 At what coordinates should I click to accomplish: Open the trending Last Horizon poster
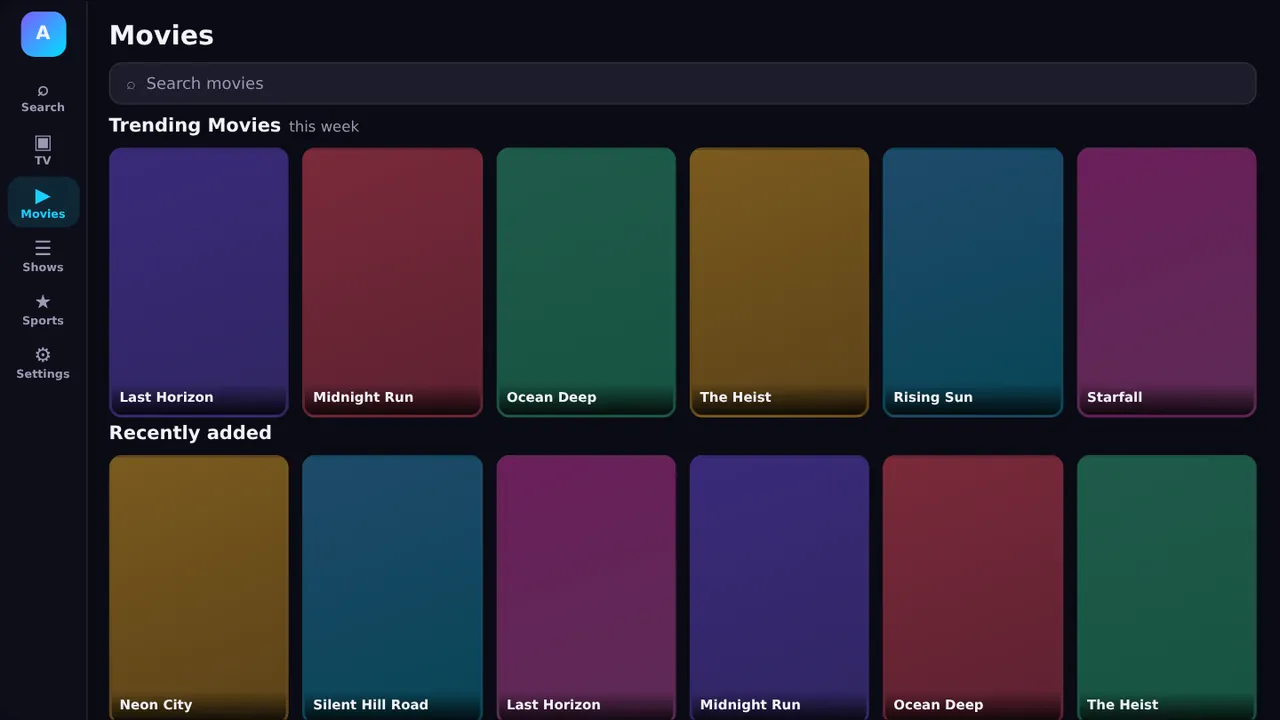click(199, 282)
